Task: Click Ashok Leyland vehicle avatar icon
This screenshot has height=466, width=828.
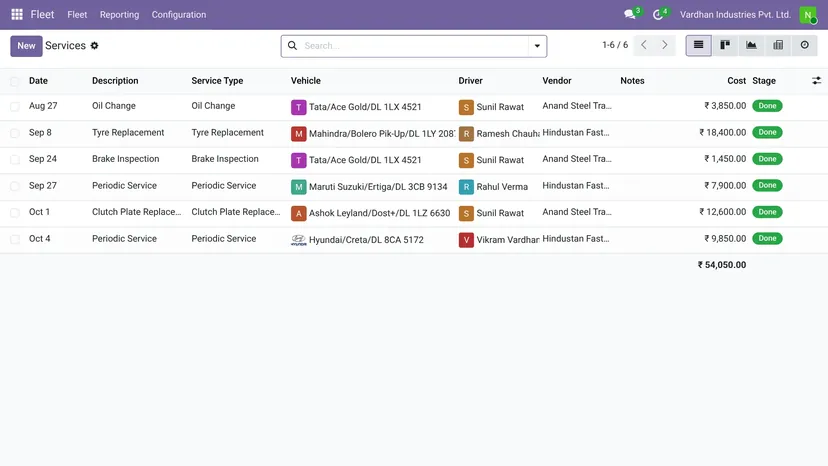Action: coord(298,213)
